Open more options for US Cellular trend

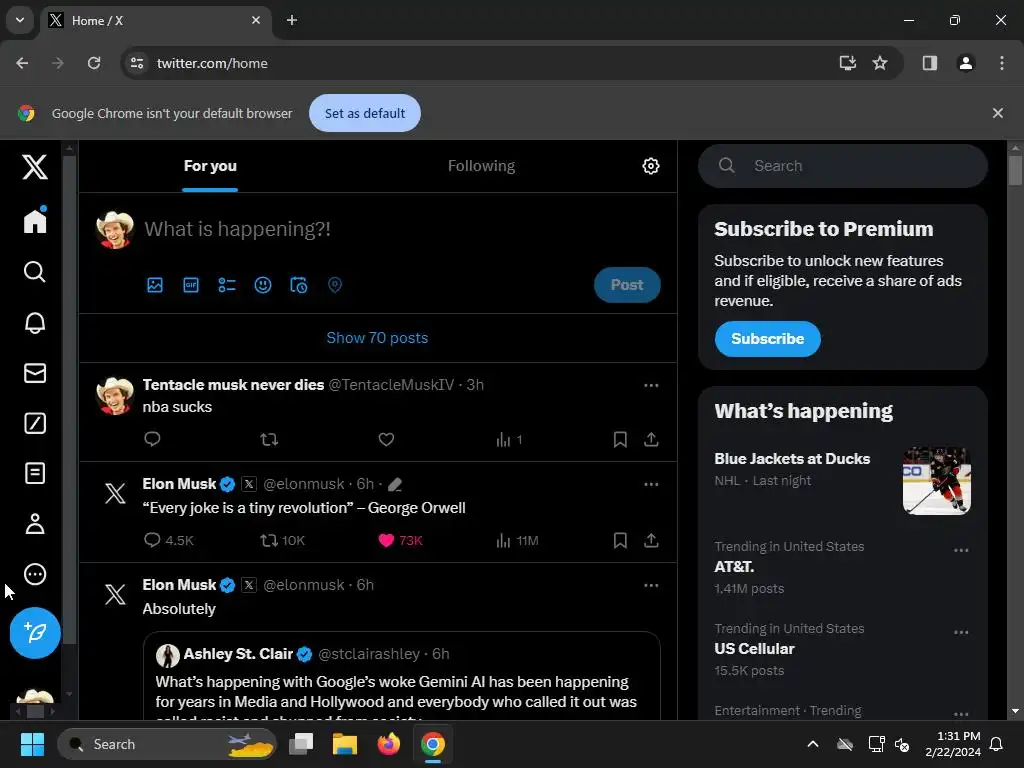click(x=961, y=632)
